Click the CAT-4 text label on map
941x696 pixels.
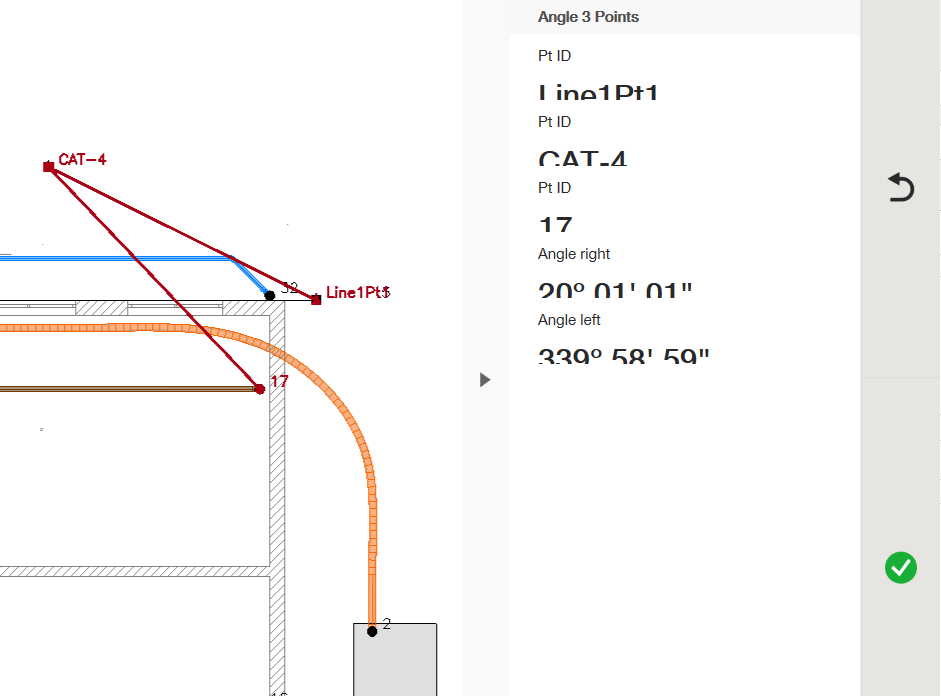[82, 160]
